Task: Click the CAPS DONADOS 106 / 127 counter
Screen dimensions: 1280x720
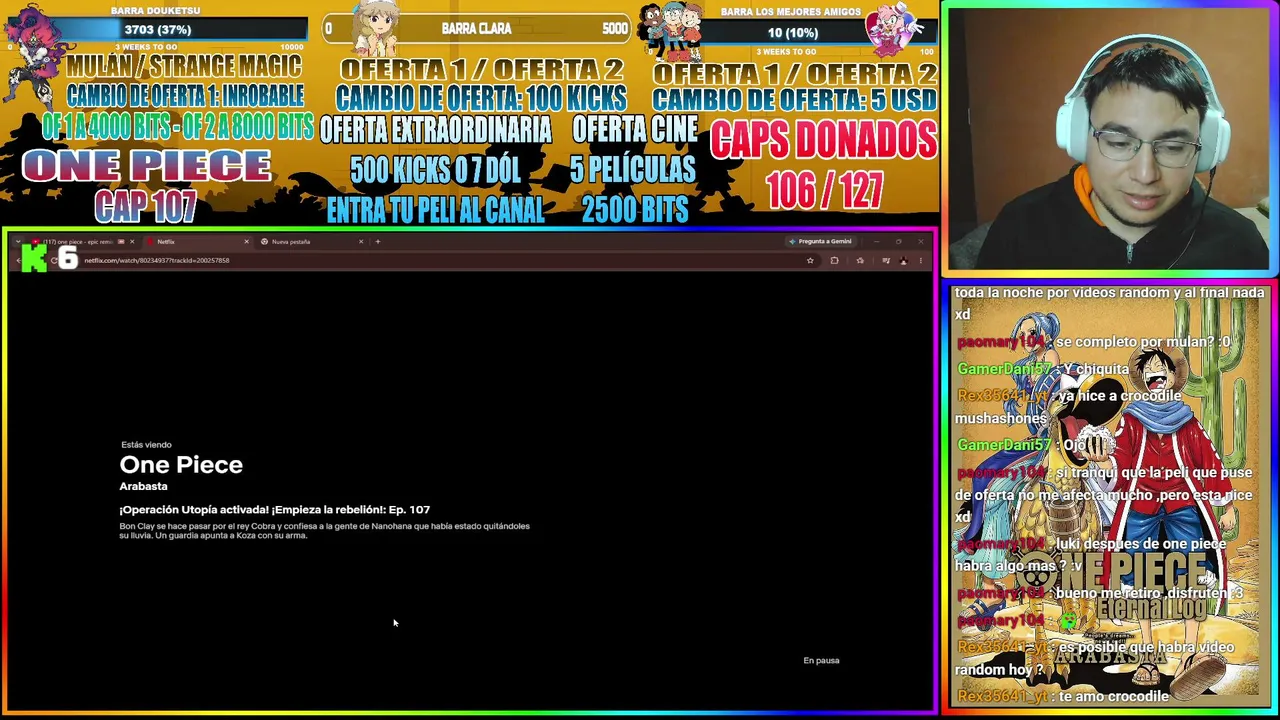Action: pyautogui.click(x=824, y=165)
